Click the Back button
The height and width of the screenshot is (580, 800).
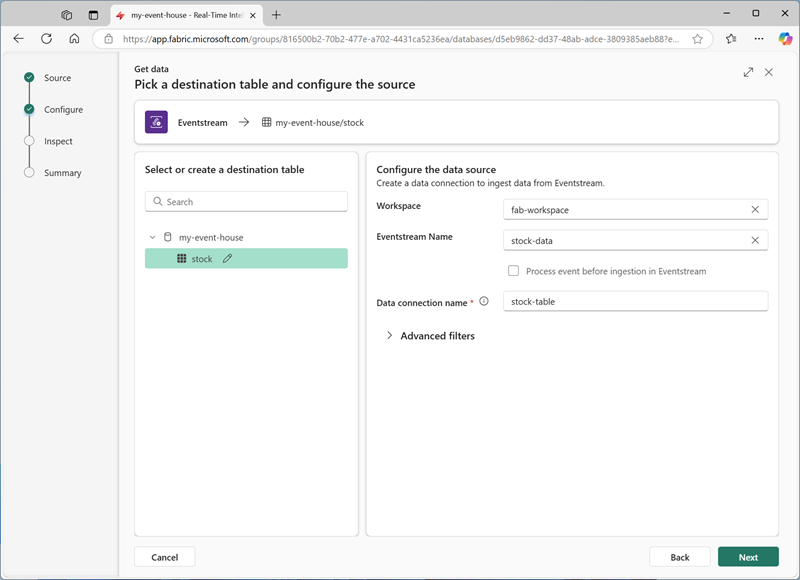680,557
